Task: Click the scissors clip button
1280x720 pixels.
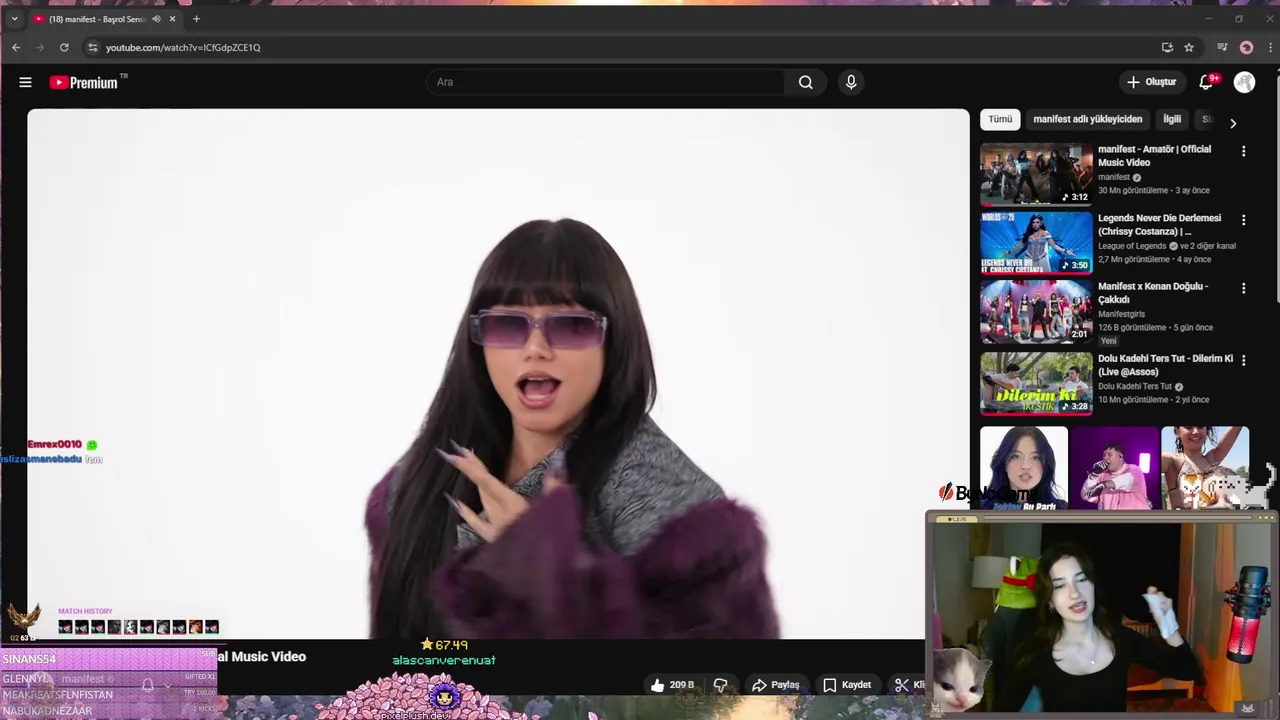Action: [903, 685]
